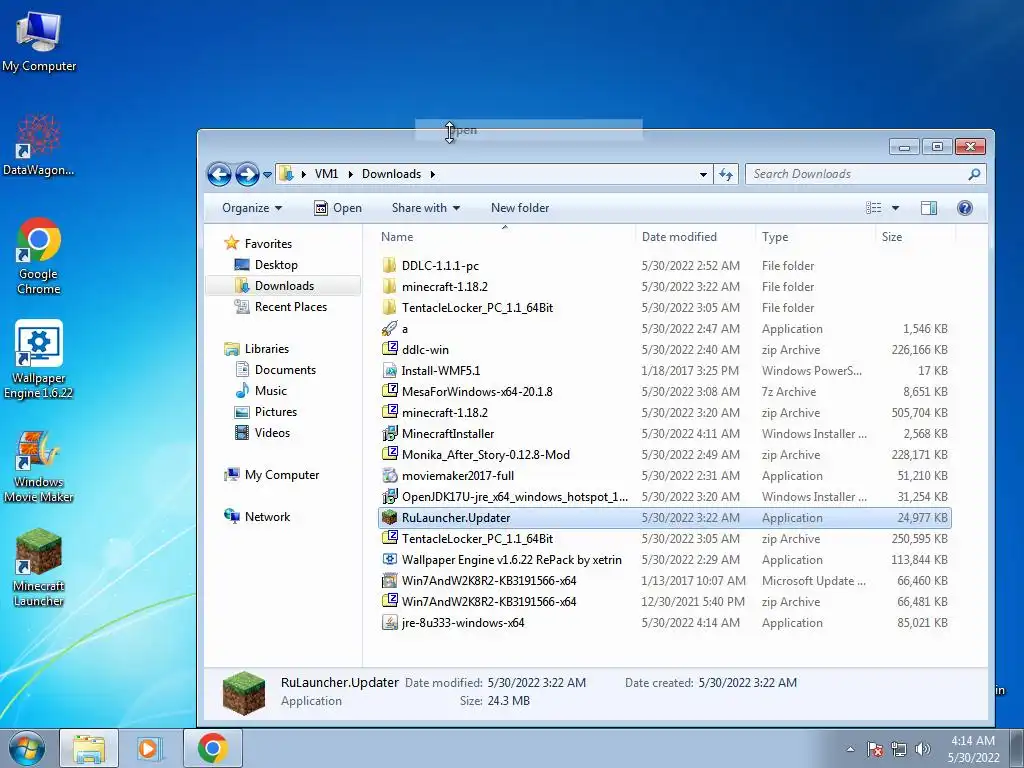
Task: Select Recent Places in navigation pane
Action: point(281,306)
